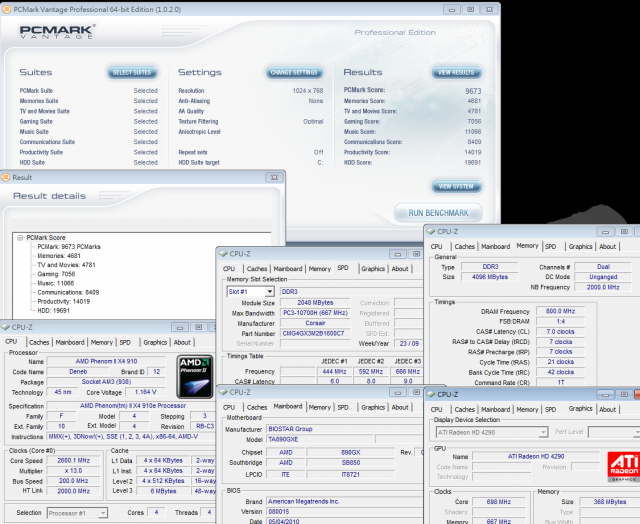Image resolution: width=640 pixels, height=524 pixels.
Task: Click Run Benchmark button
Action: (x=438, y=213)
